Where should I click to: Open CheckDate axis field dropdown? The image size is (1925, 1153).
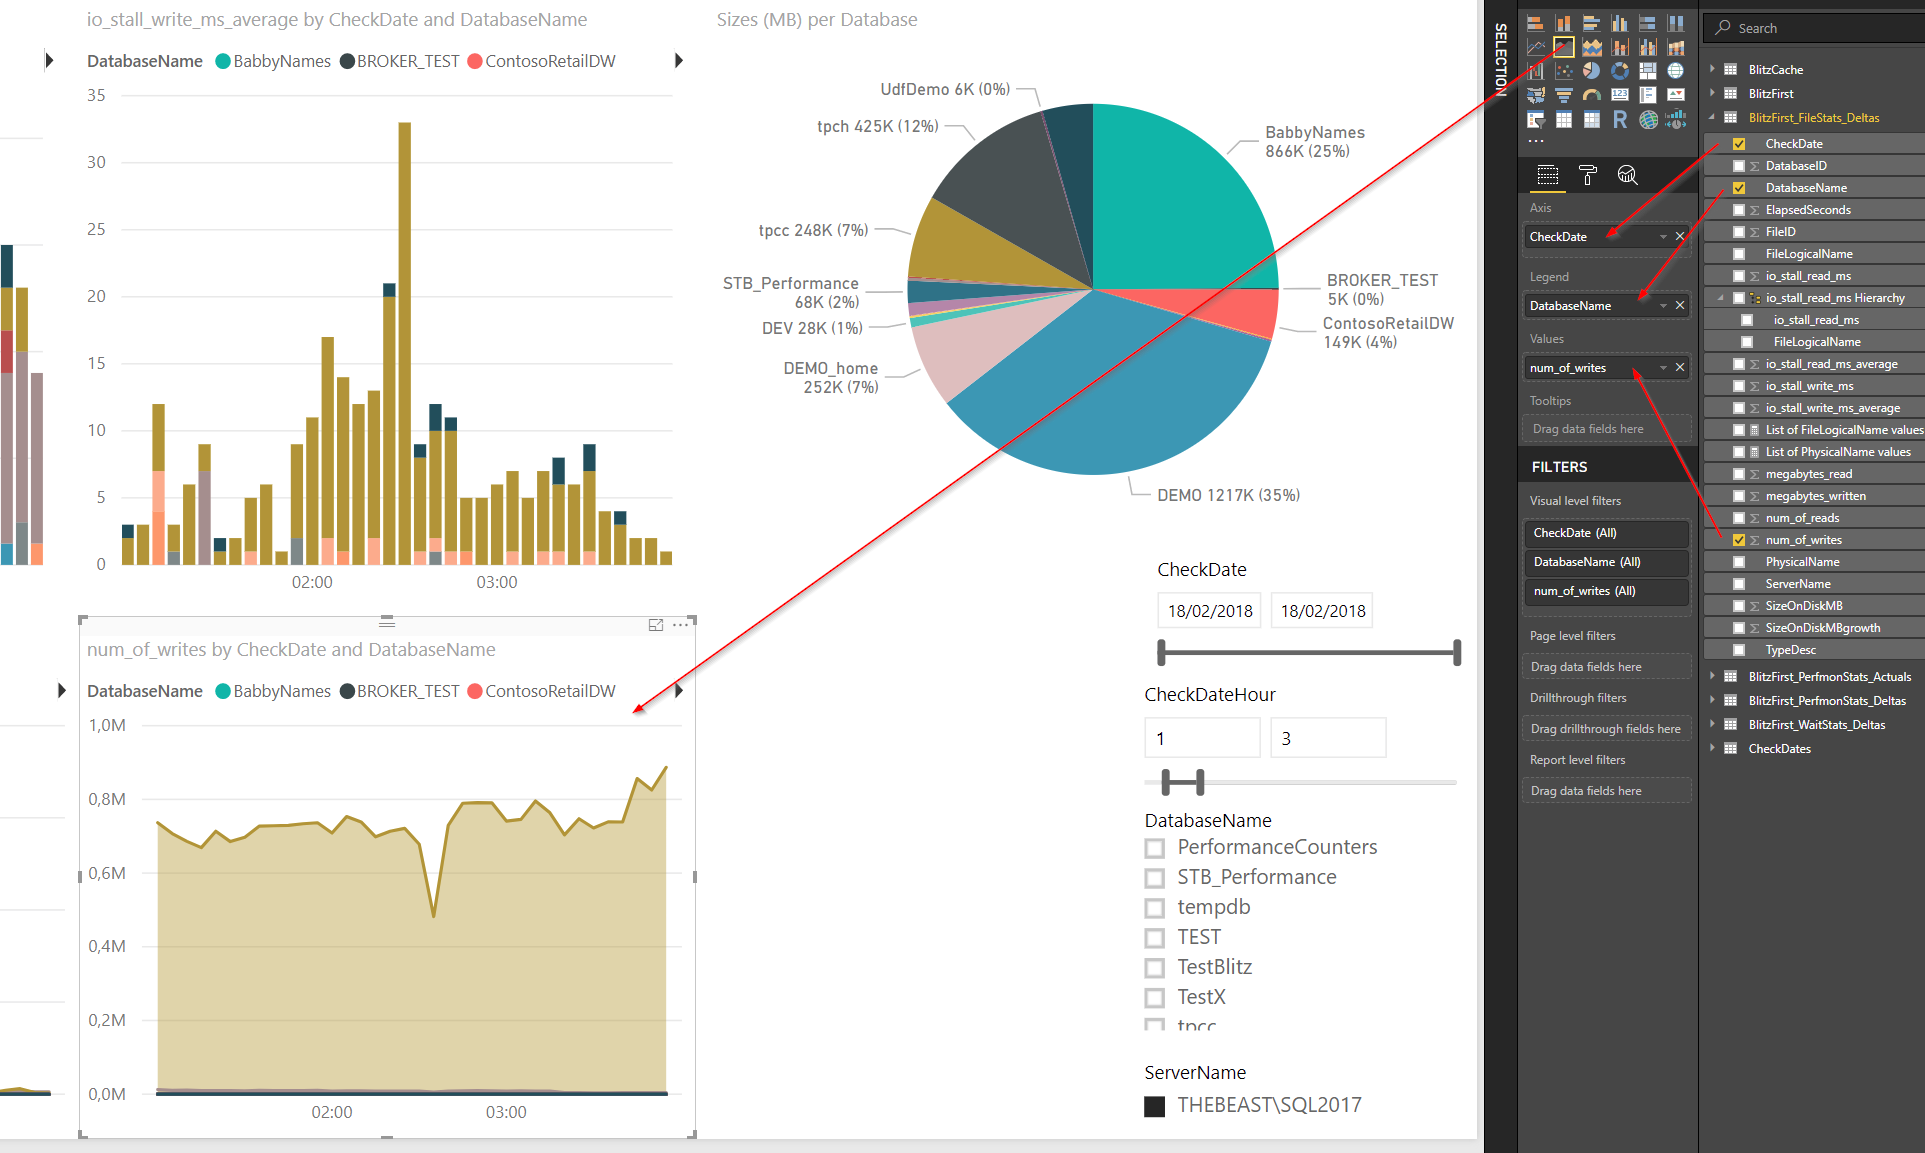coord(1663,237)
